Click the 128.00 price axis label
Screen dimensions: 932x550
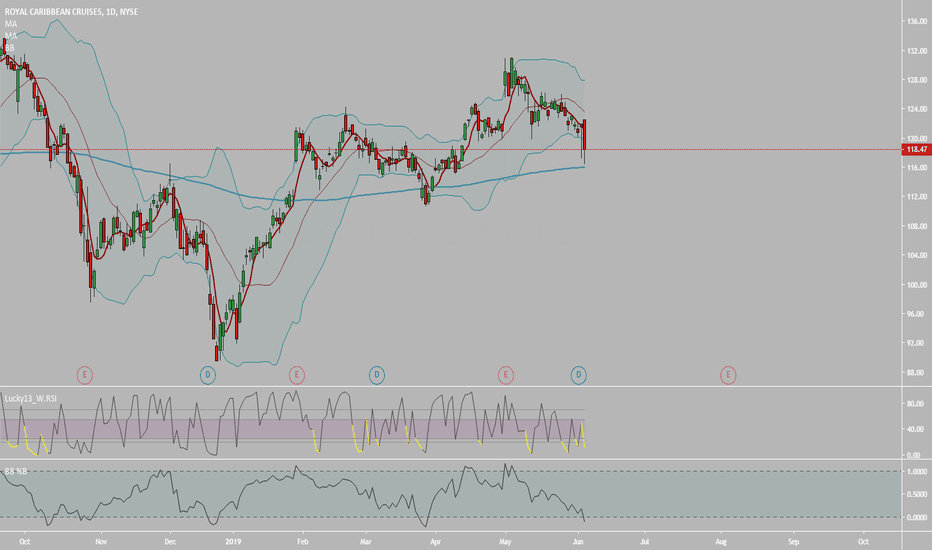click(917, 80)
